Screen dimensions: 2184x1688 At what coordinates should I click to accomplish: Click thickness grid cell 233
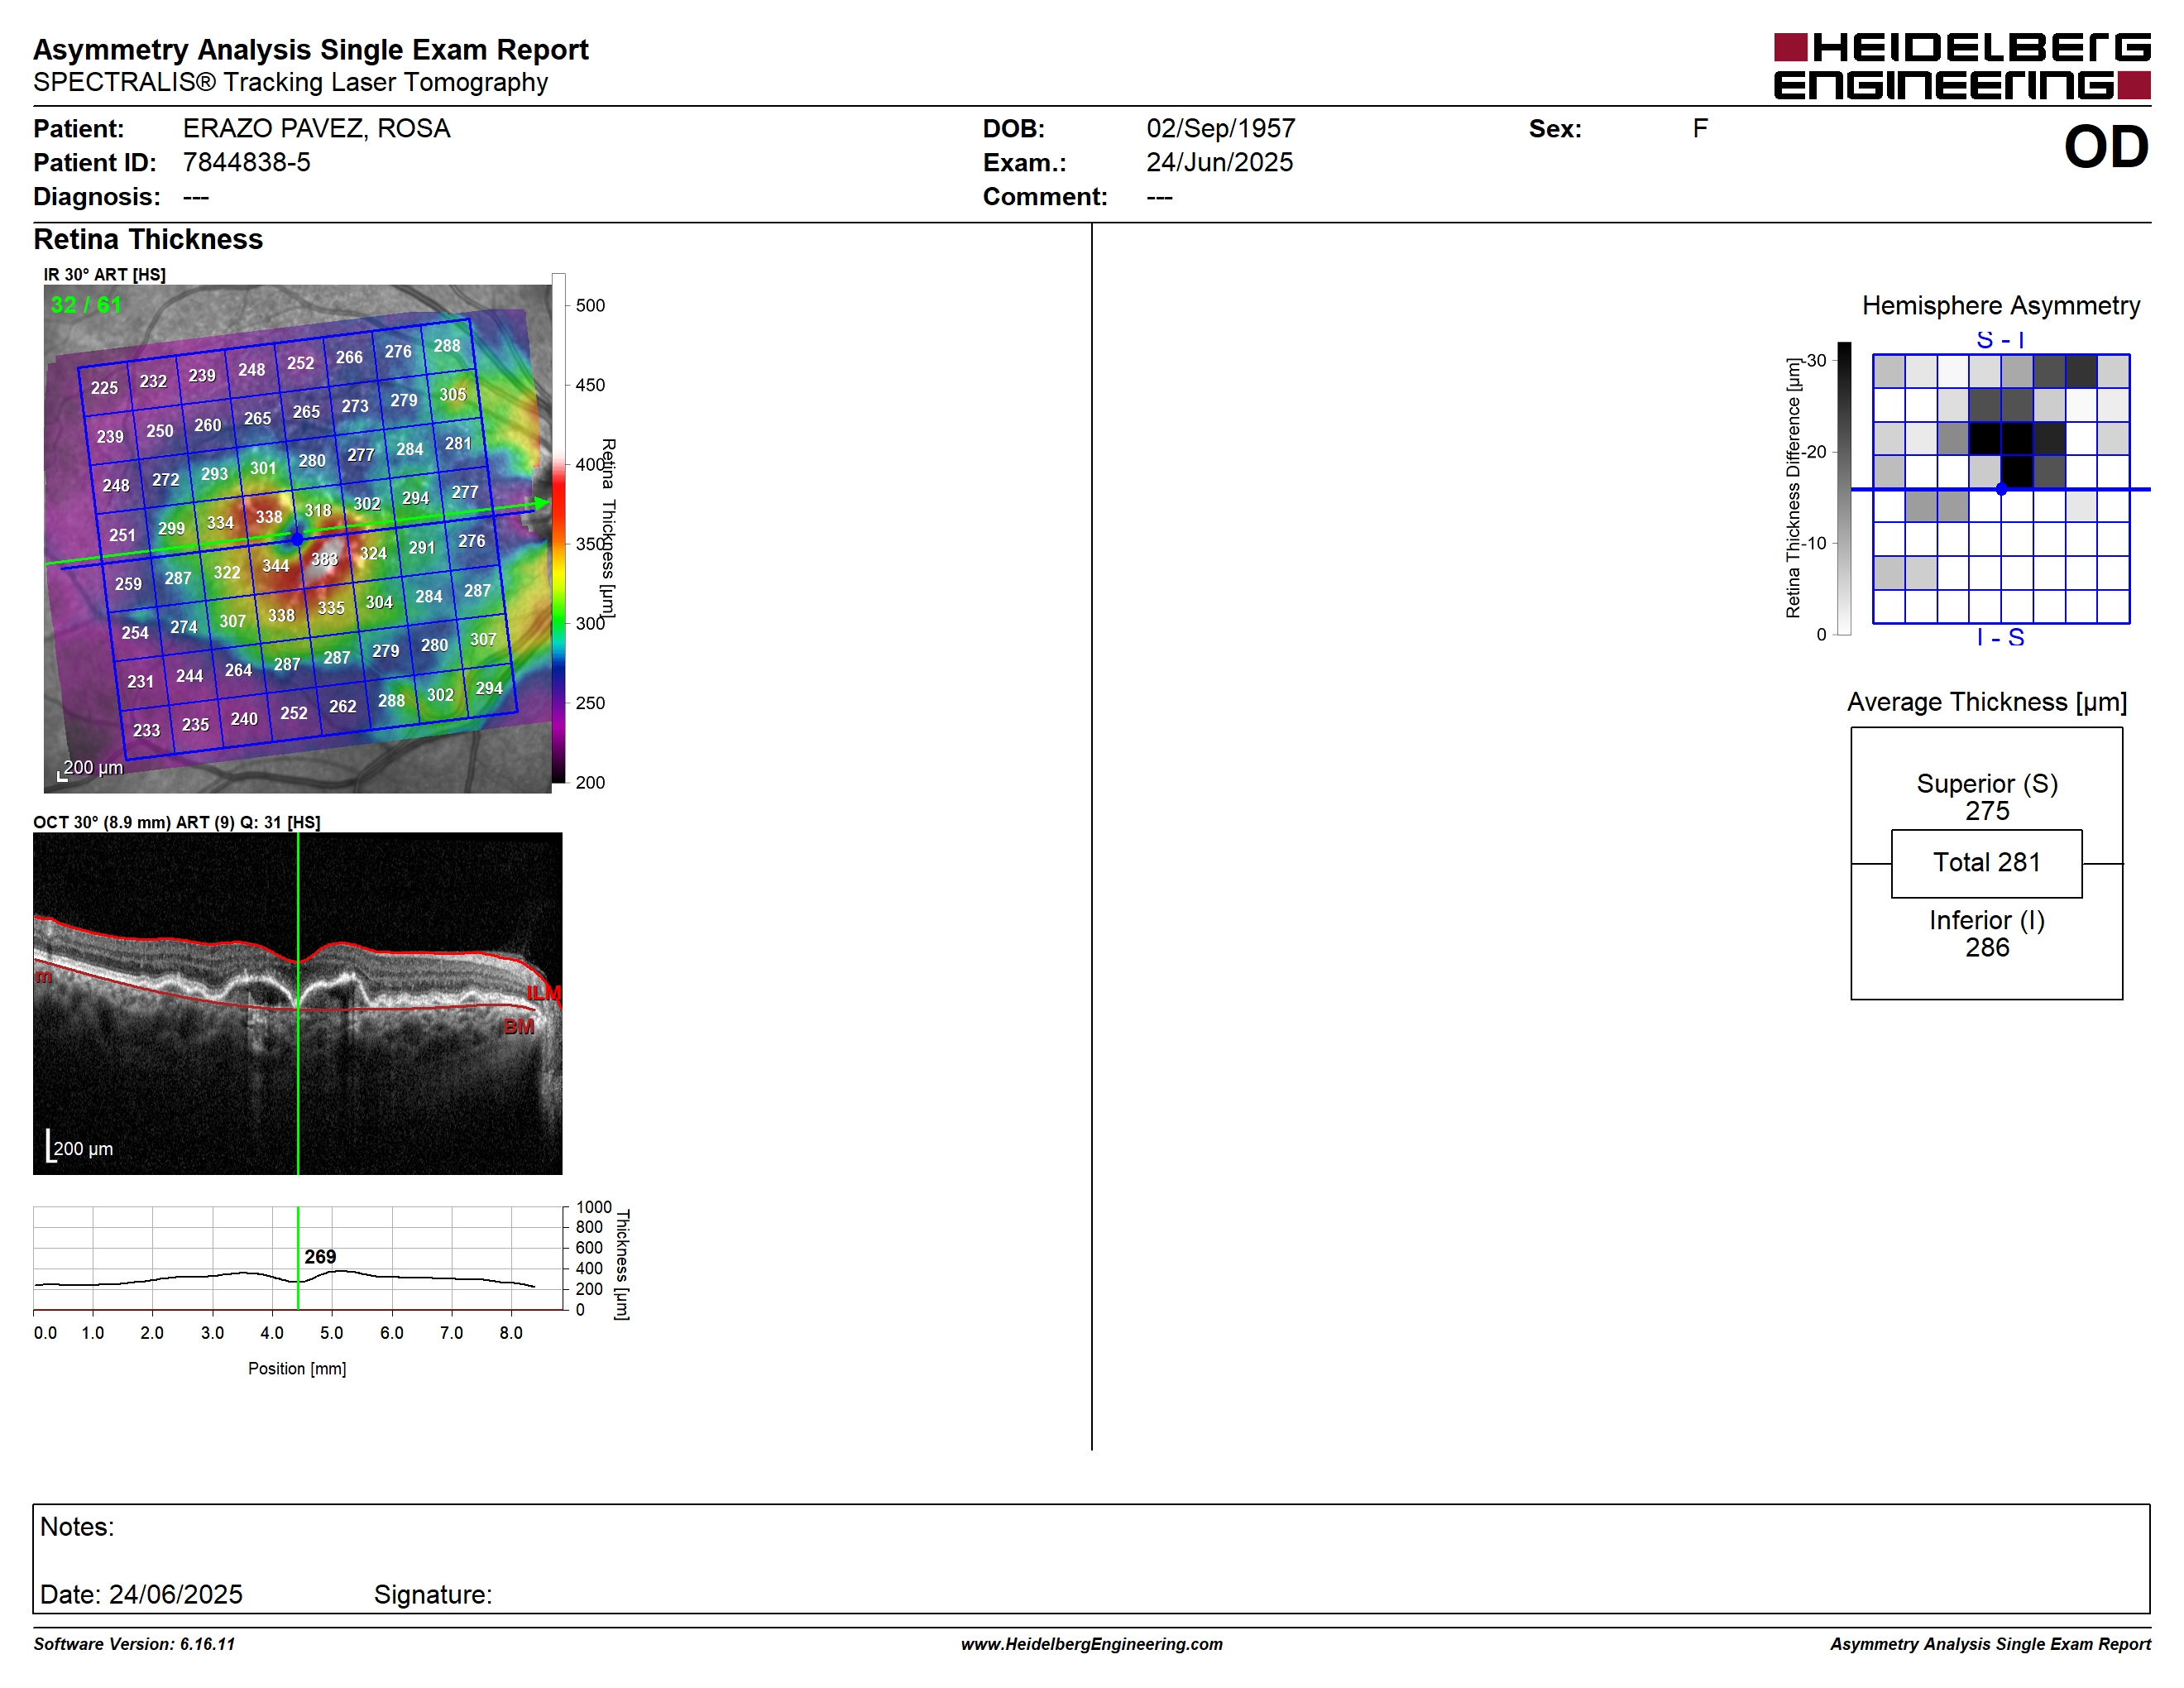[146, 731]
